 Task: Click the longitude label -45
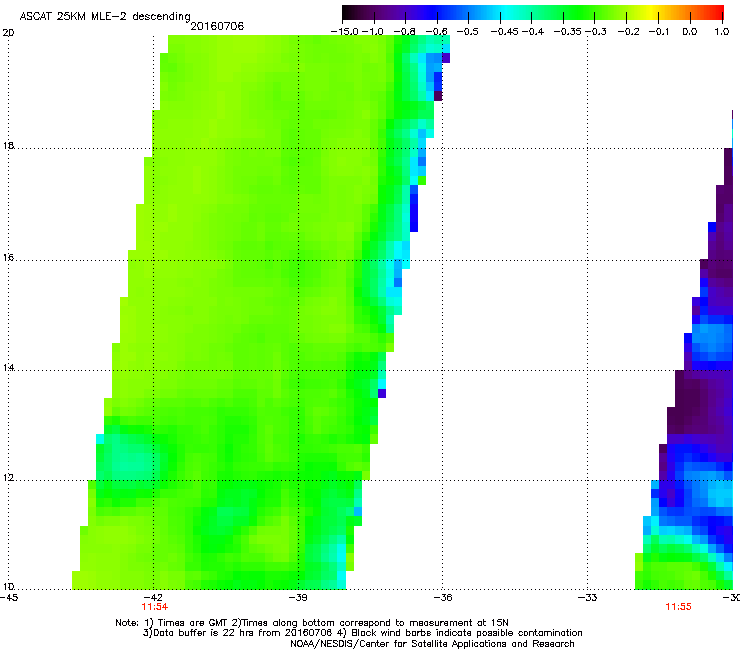[9, 598]
